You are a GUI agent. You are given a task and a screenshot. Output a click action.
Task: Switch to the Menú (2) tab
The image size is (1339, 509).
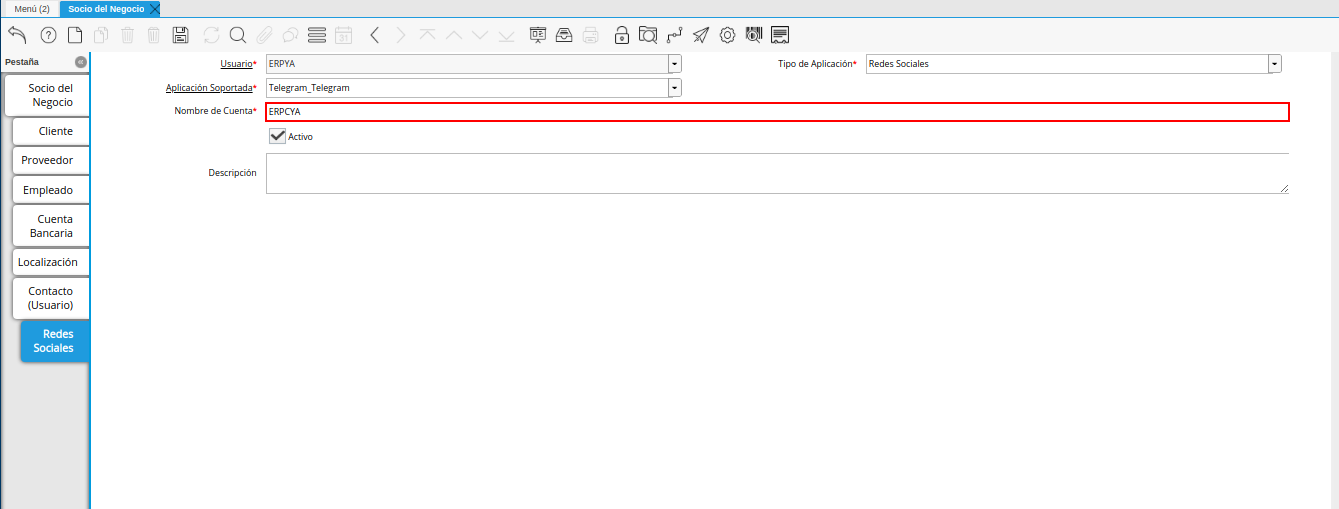point(32,8)
